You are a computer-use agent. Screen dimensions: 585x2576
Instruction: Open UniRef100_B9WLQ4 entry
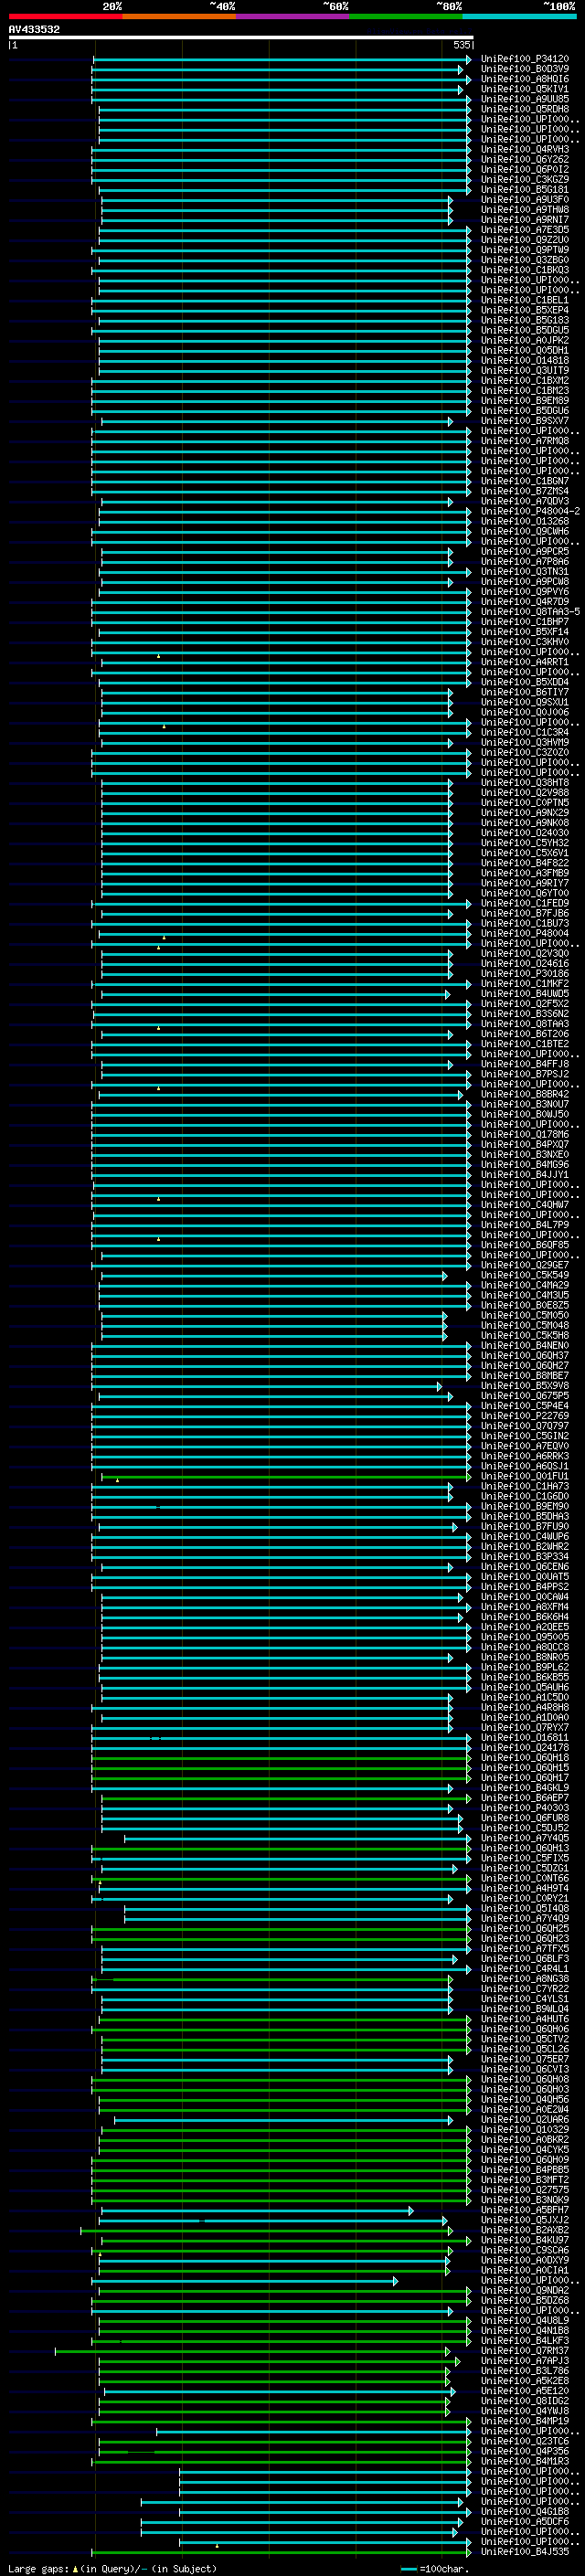click(524, 2009)
